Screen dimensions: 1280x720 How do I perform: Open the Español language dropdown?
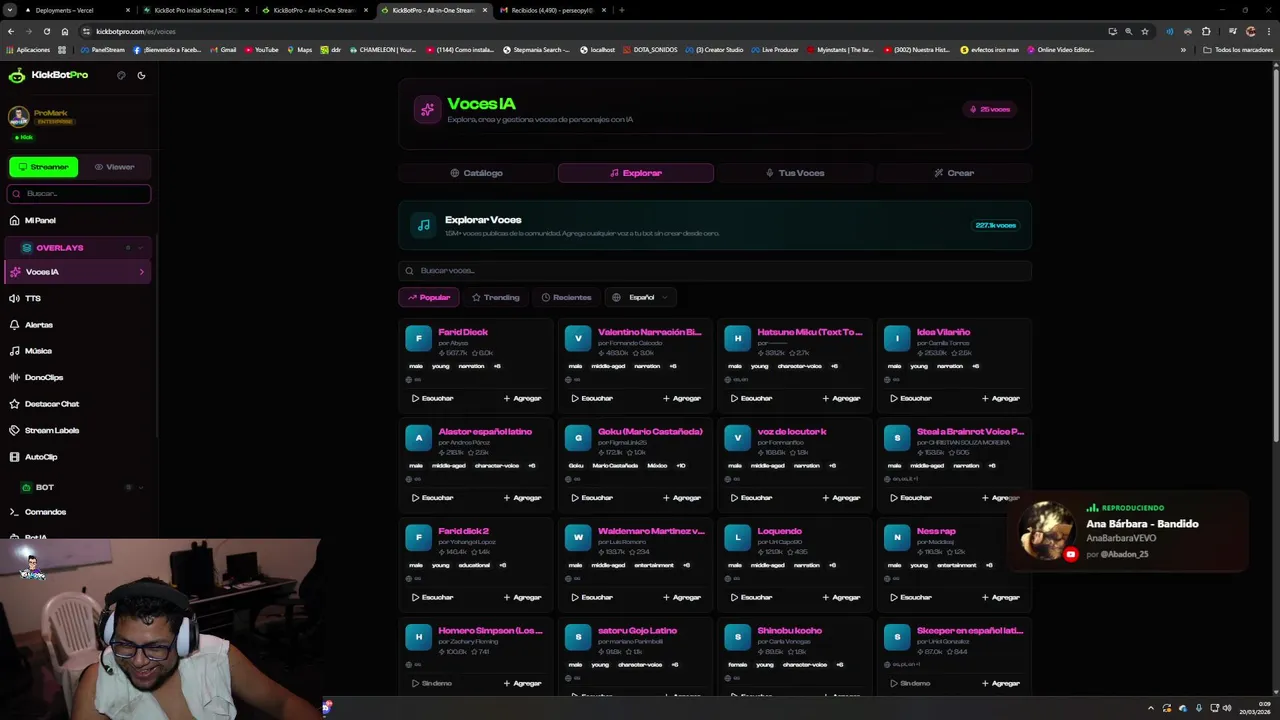640,297
